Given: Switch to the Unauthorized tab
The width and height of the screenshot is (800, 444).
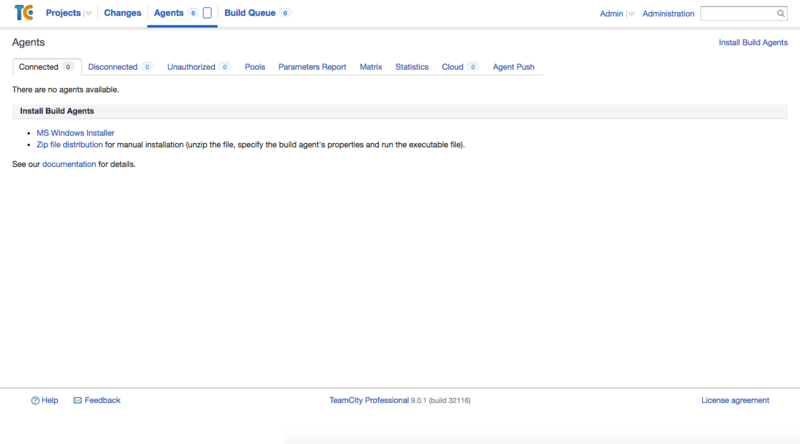Looking at the screenshot, I should [198, 67].
